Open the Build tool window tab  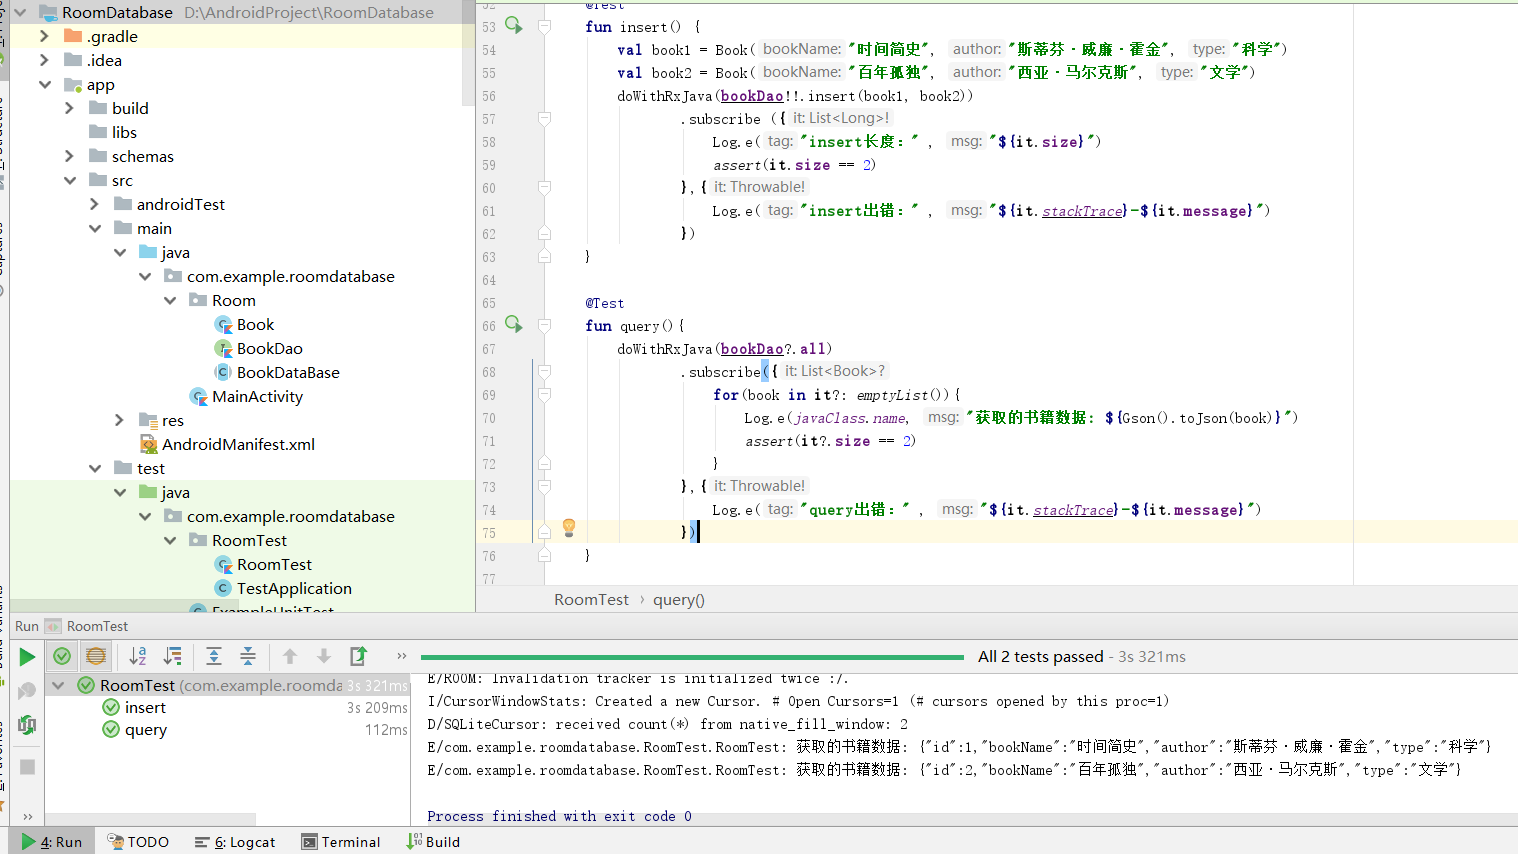point(433,842)
